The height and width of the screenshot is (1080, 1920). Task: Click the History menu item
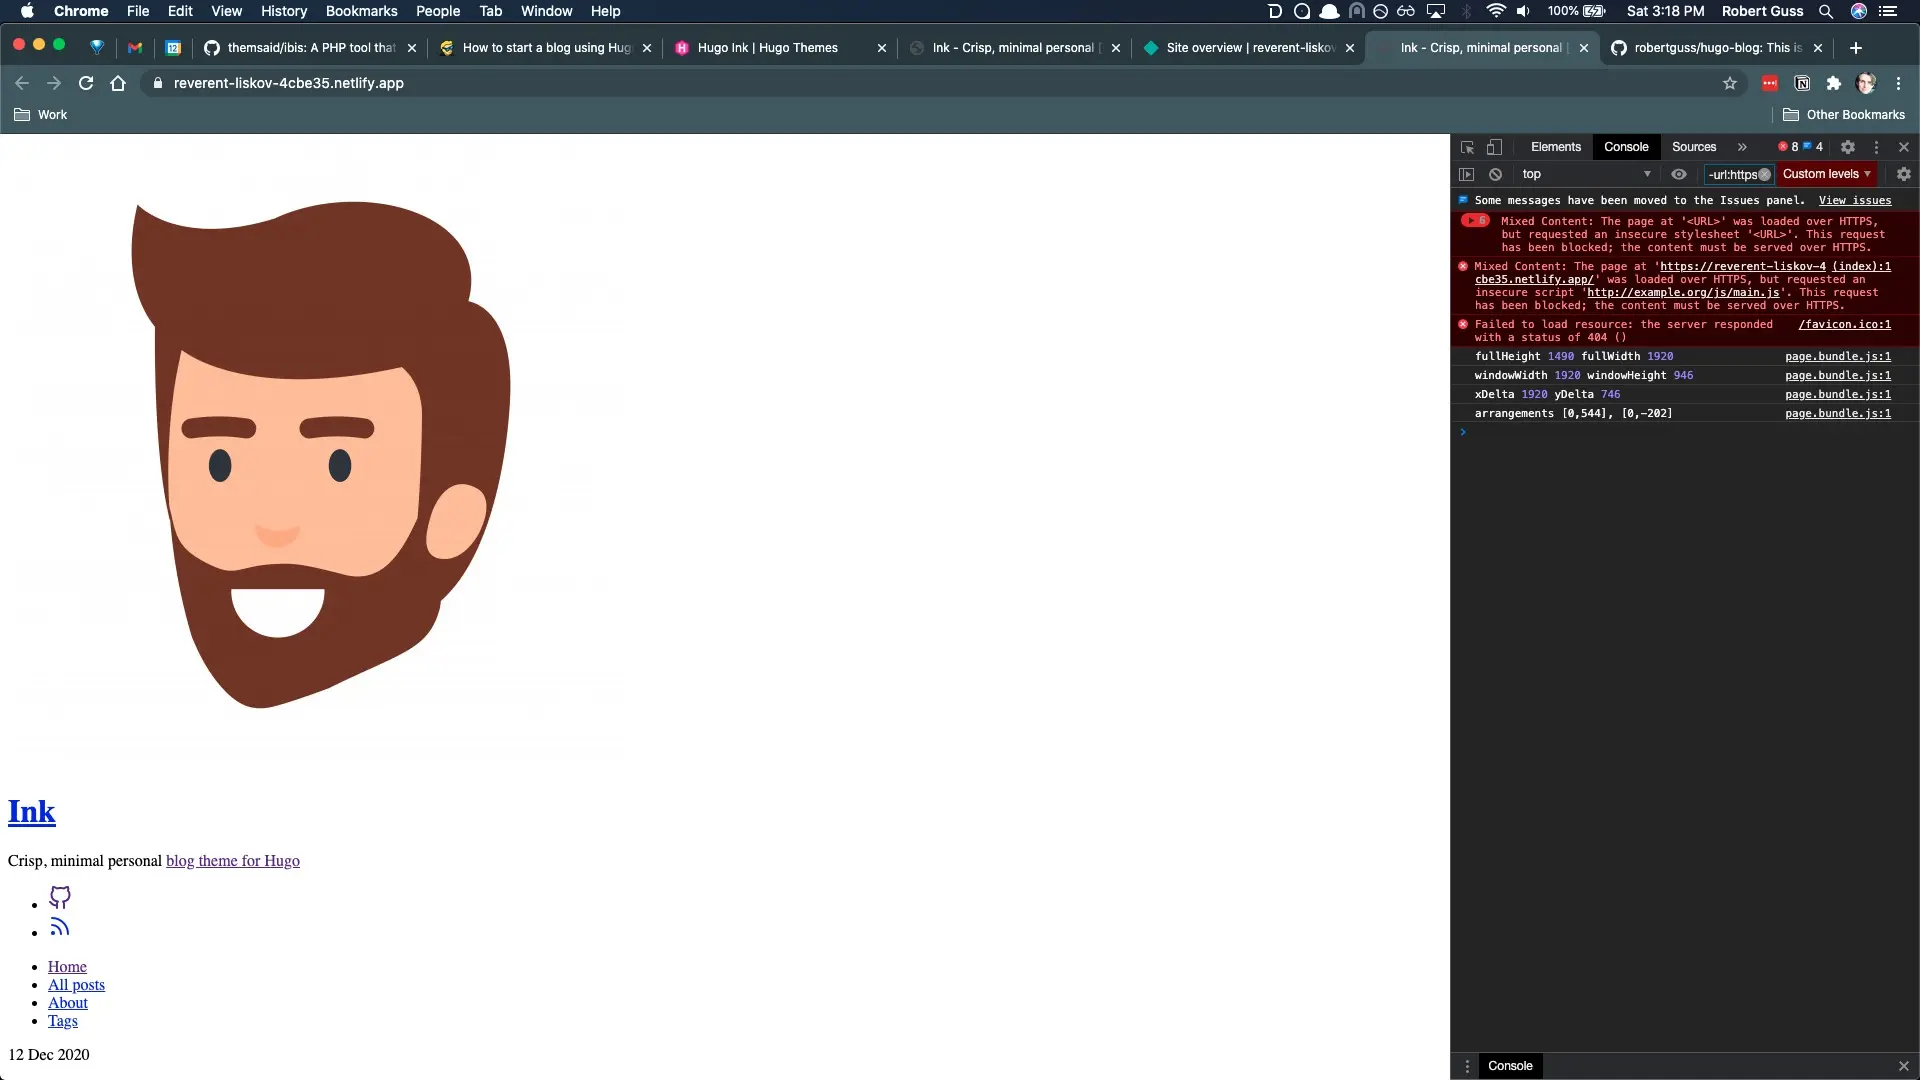(x=284, y=11)
